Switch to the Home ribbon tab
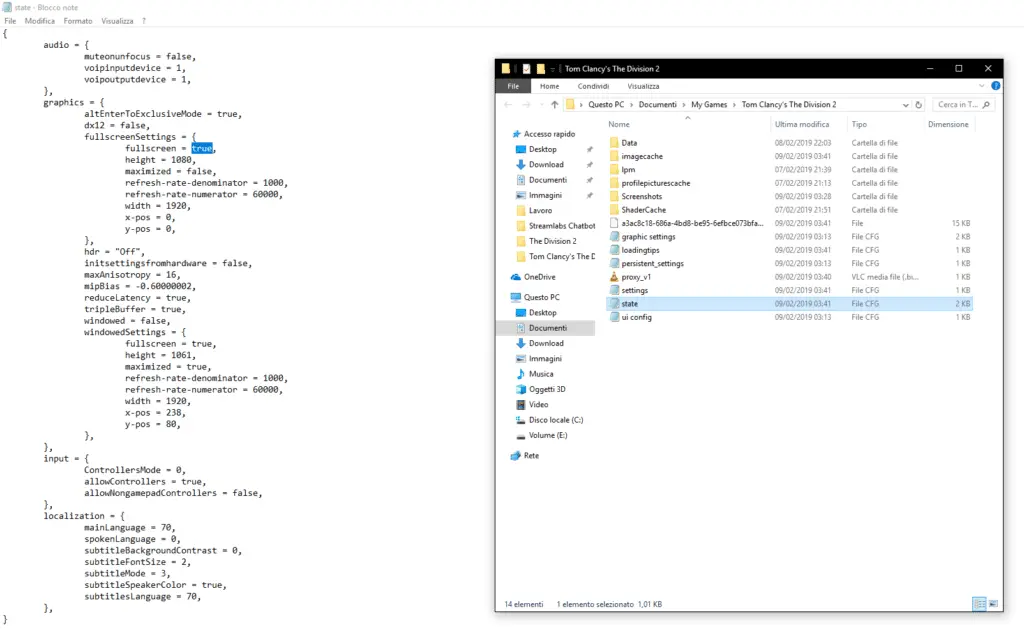 pos(549,86)
